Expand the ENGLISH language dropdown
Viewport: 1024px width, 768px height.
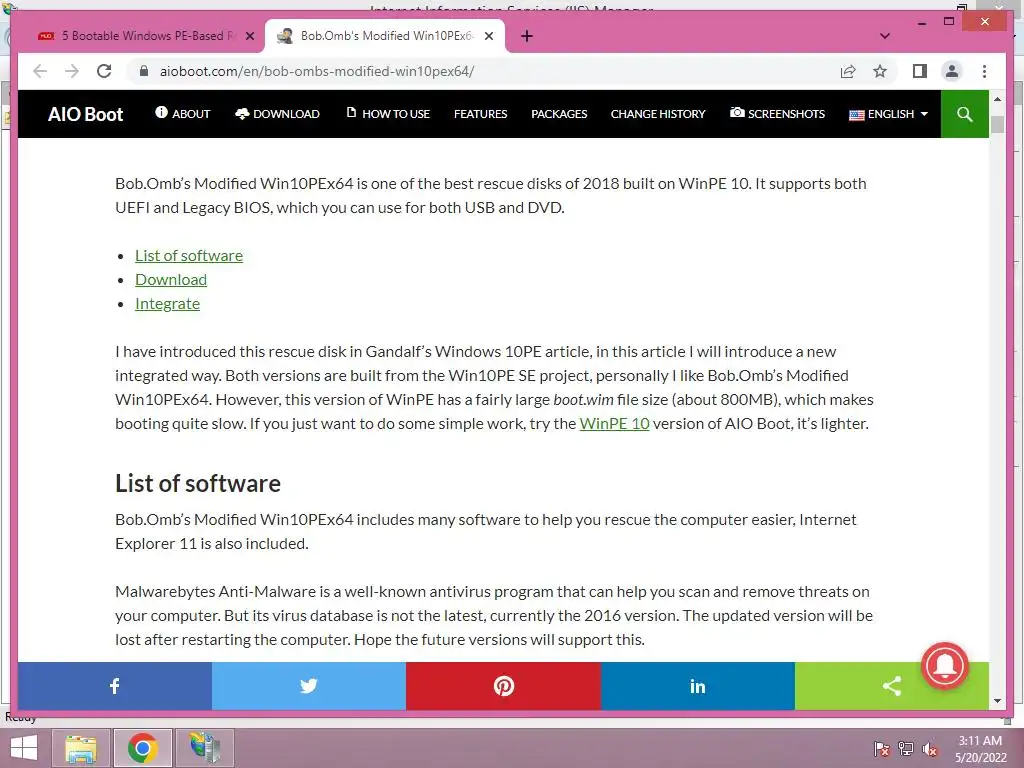click(x=888, y=114)
